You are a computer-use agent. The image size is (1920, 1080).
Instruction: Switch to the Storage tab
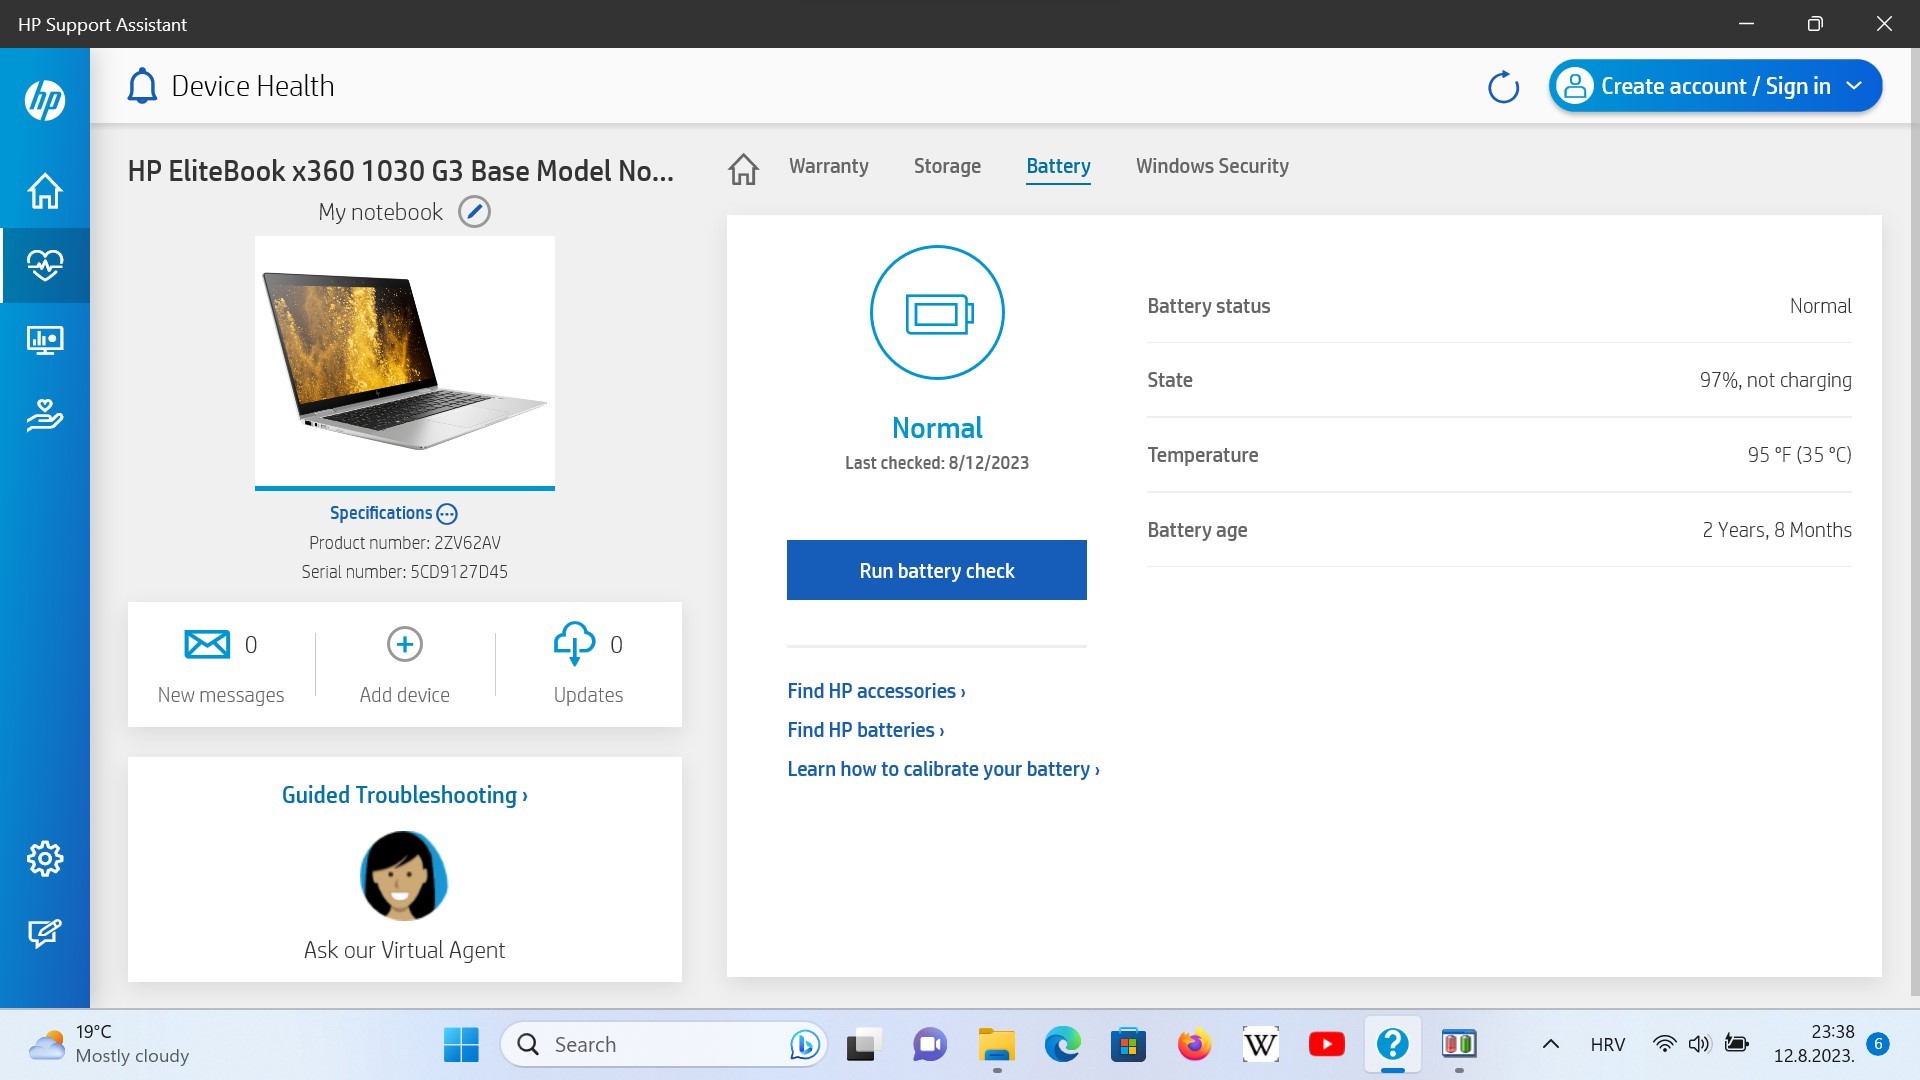[947, 166]
